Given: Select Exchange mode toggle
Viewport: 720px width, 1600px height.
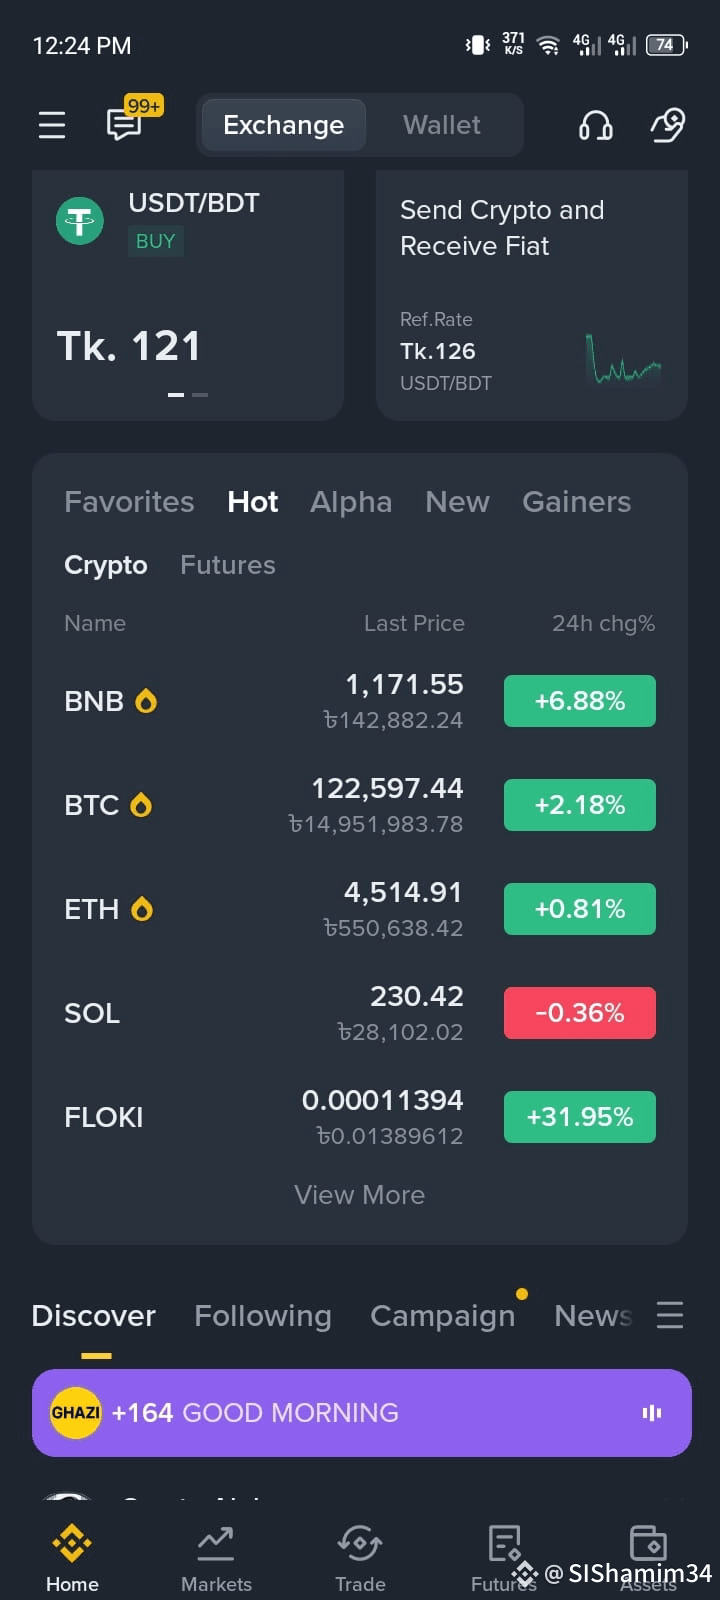Looking at the screenshot, I should coord(283,125).
